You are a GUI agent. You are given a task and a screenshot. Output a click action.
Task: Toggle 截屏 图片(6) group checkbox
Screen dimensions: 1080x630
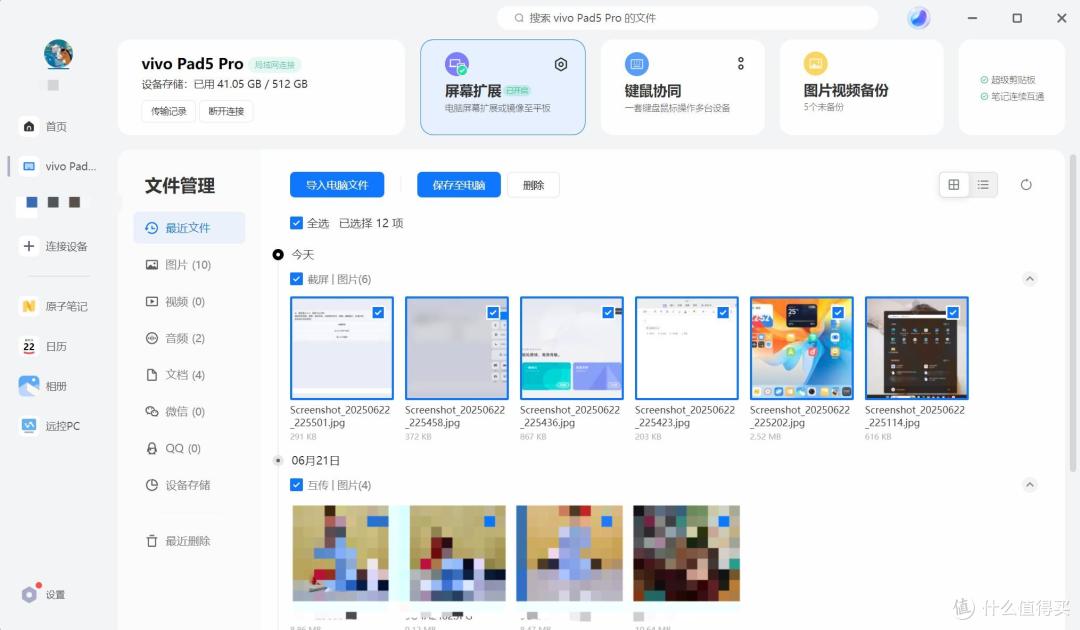click(x=296, y=279)
